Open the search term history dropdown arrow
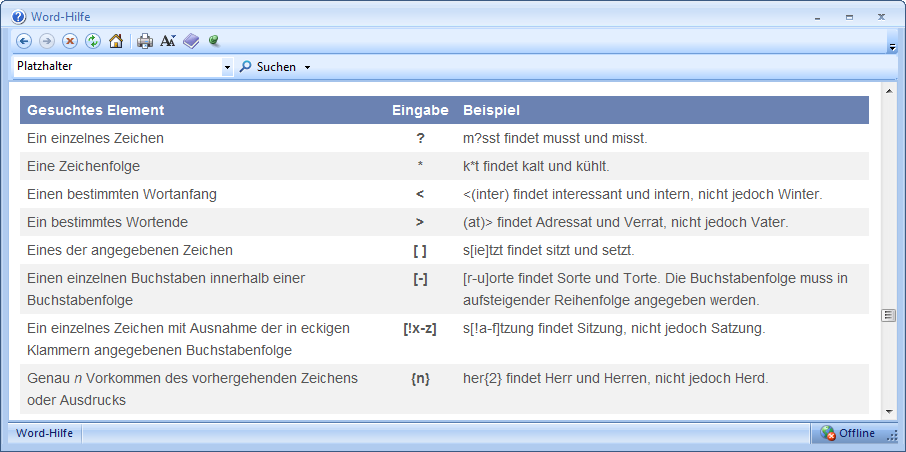This screenshot has width=906, height=452. tap(227, 67)
